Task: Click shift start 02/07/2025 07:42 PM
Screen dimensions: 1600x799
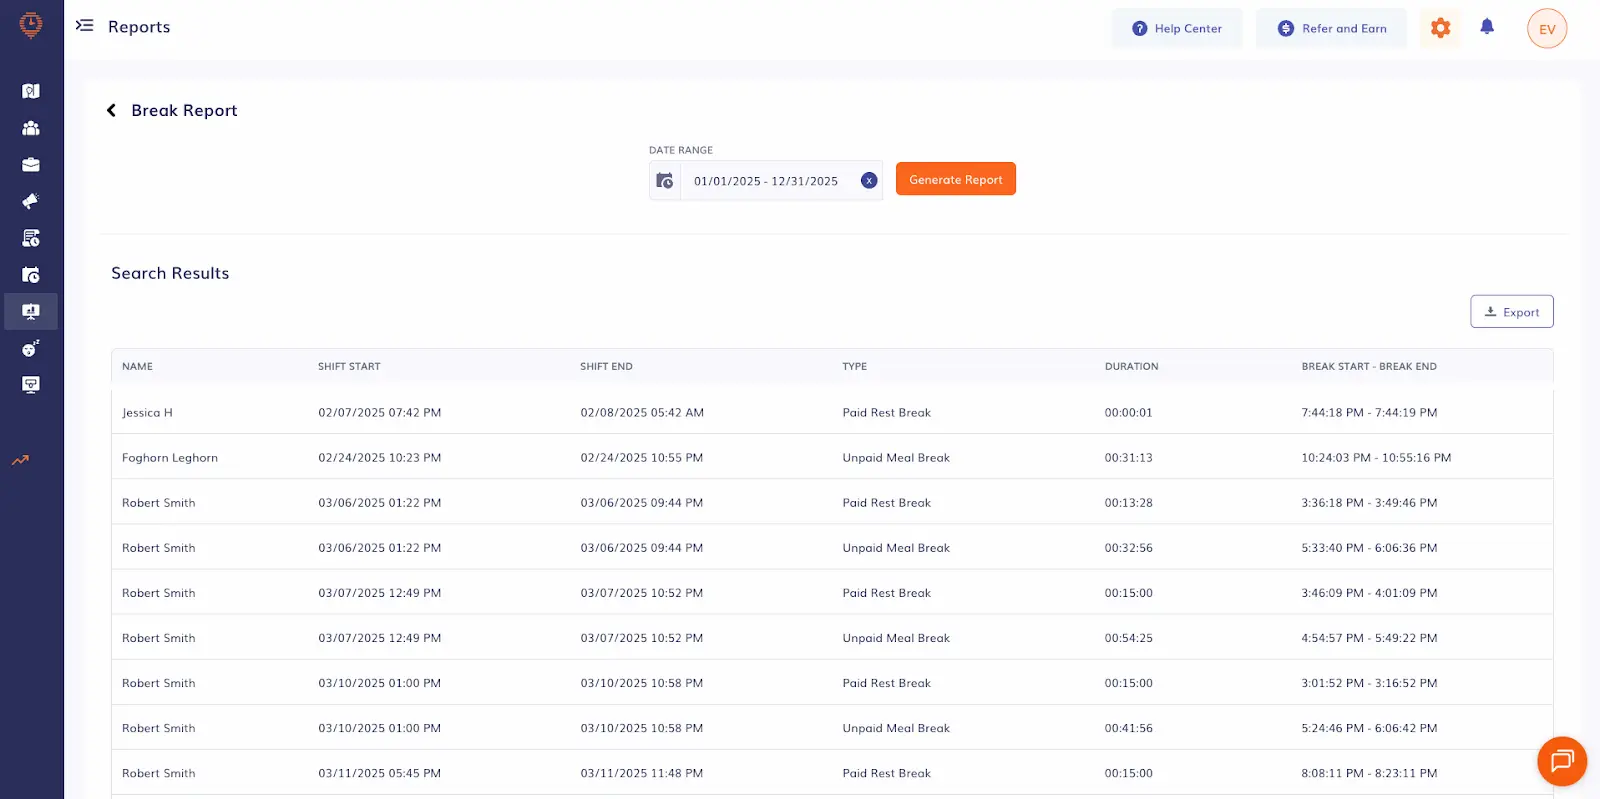Action: pyautogui.click(x=380, y=413)
